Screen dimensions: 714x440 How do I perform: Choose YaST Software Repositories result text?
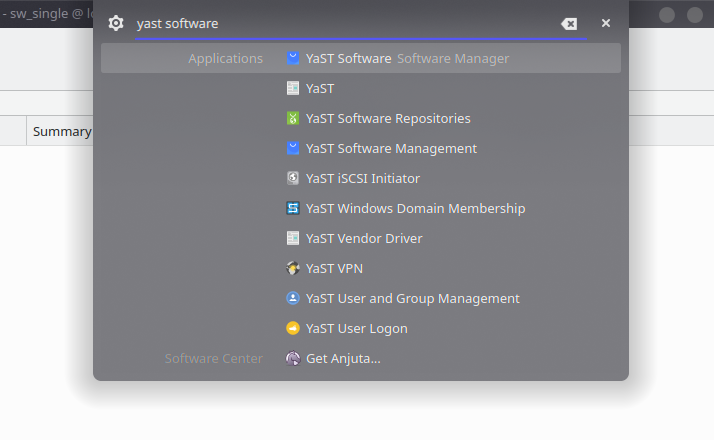388,118
